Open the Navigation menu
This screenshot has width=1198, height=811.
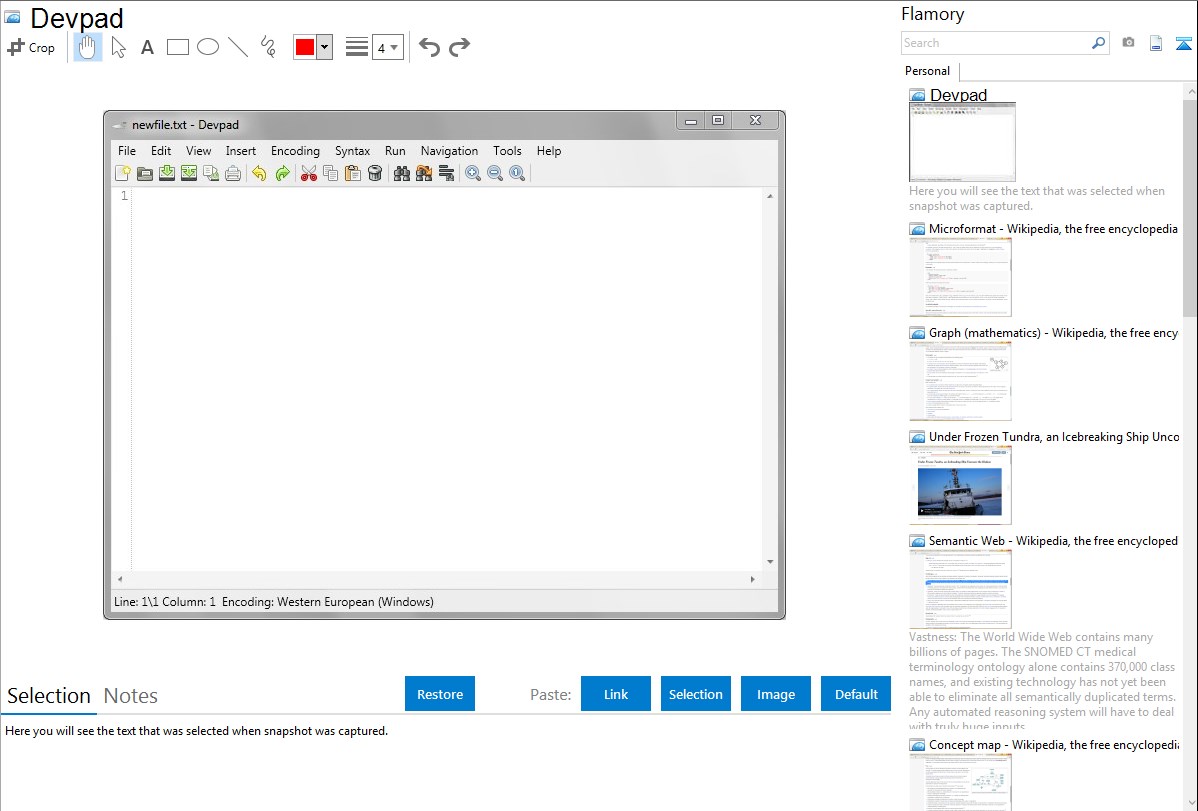449,151
